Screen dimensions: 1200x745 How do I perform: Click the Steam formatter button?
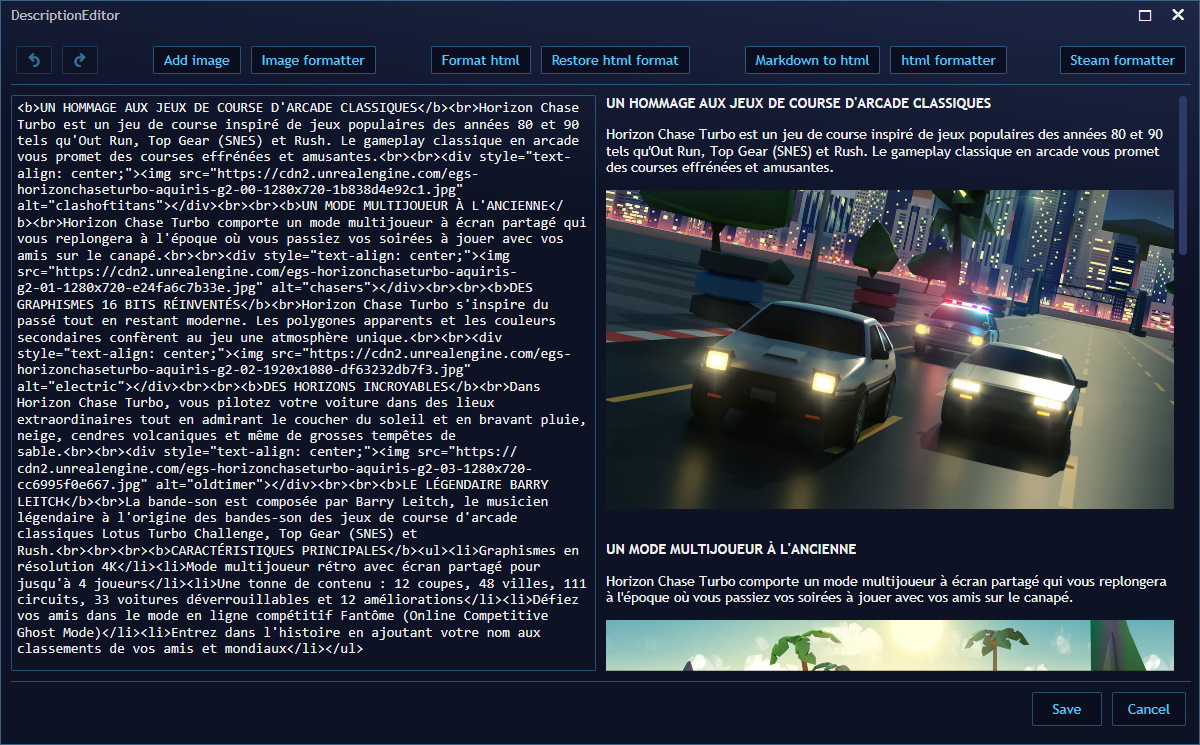(1122, 60)
